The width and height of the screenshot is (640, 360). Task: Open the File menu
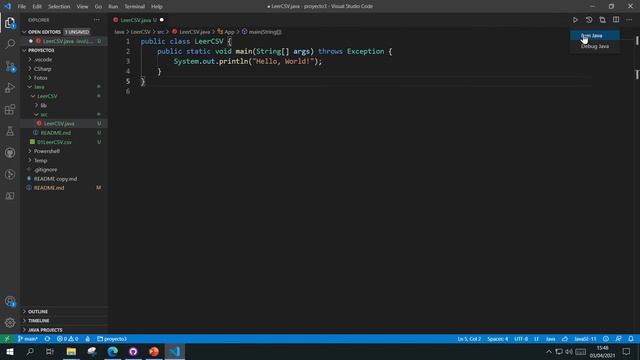pyautogui.click(x=22, y=7)
